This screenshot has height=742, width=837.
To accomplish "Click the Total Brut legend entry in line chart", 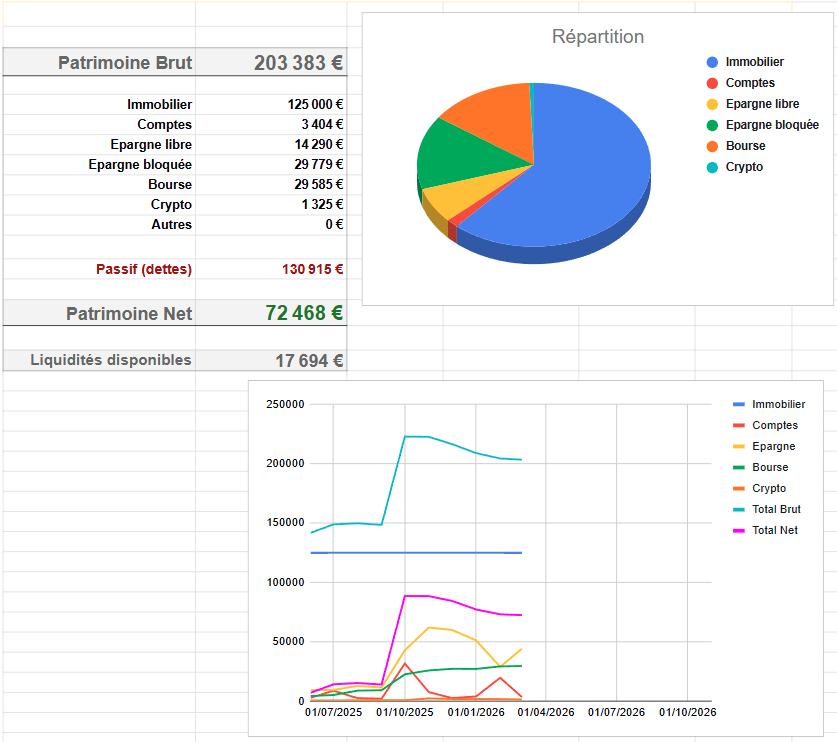I will click(x=775, y=509).
